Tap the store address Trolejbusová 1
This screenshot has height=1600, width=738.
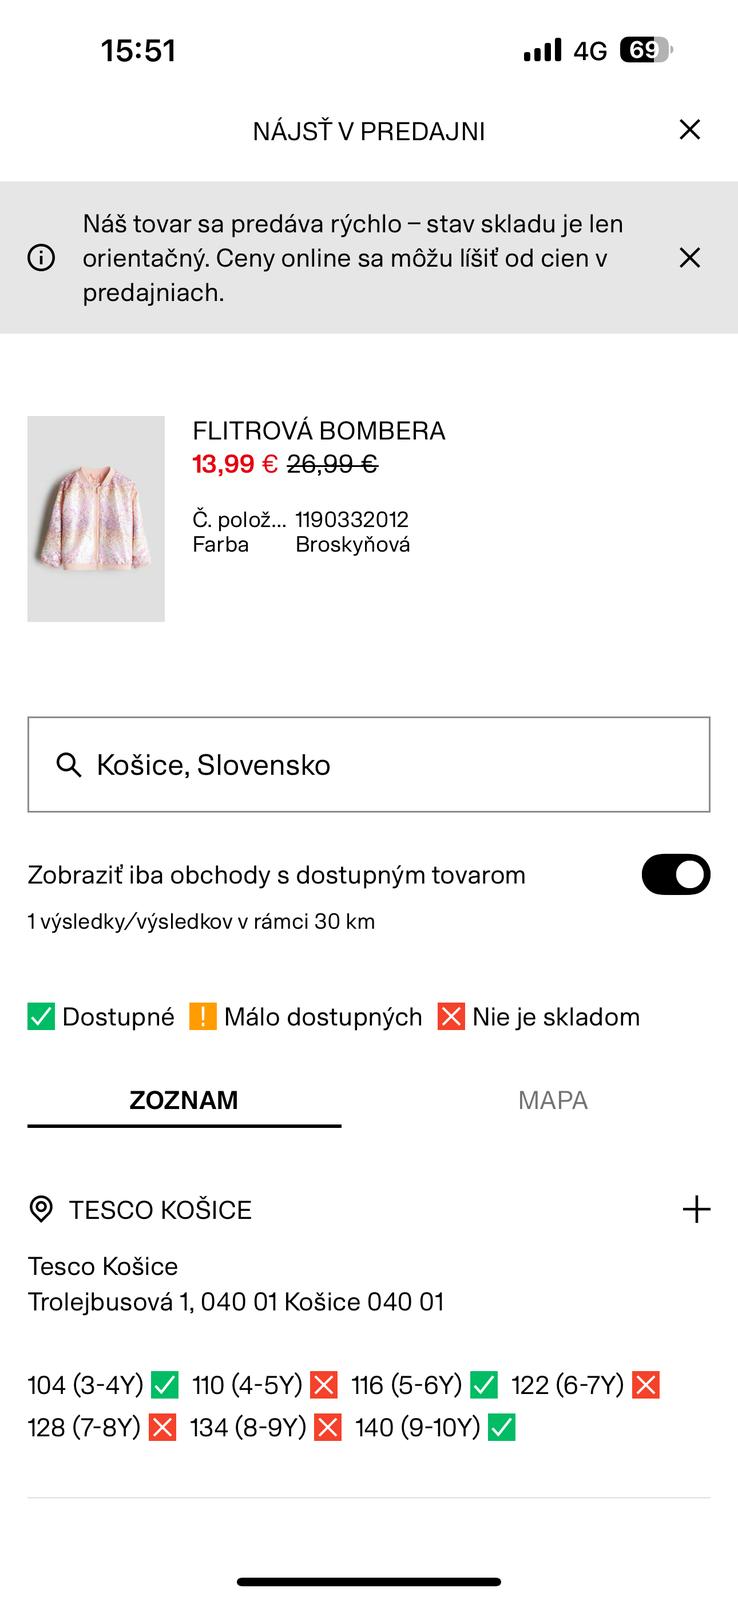tap(235, 1302)
